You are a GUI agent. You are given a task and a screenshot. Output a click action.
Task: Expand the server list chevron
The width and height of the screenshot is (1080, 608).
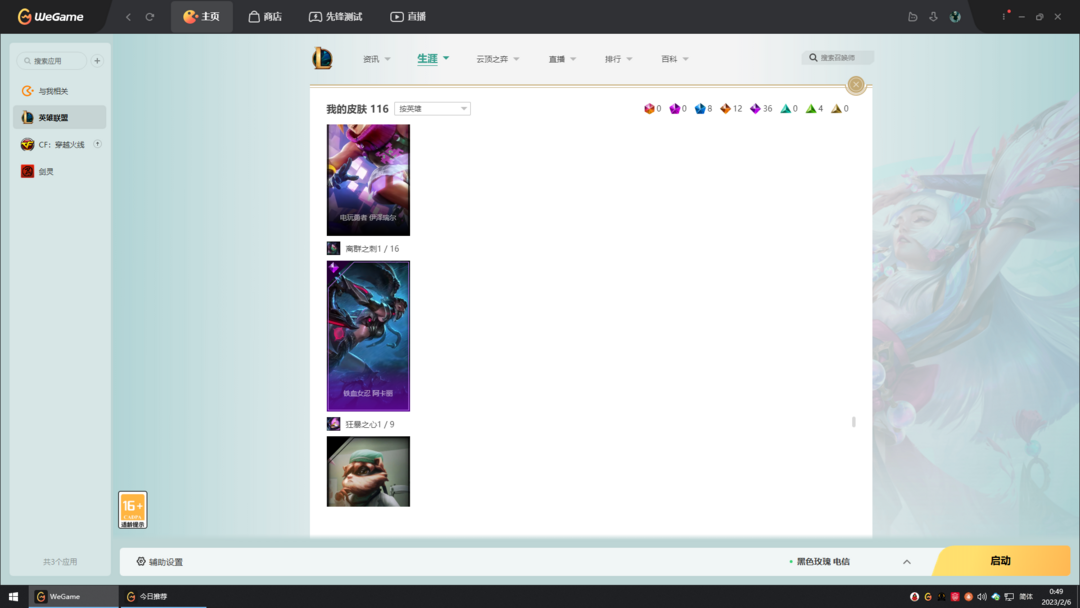click(906, 562)
